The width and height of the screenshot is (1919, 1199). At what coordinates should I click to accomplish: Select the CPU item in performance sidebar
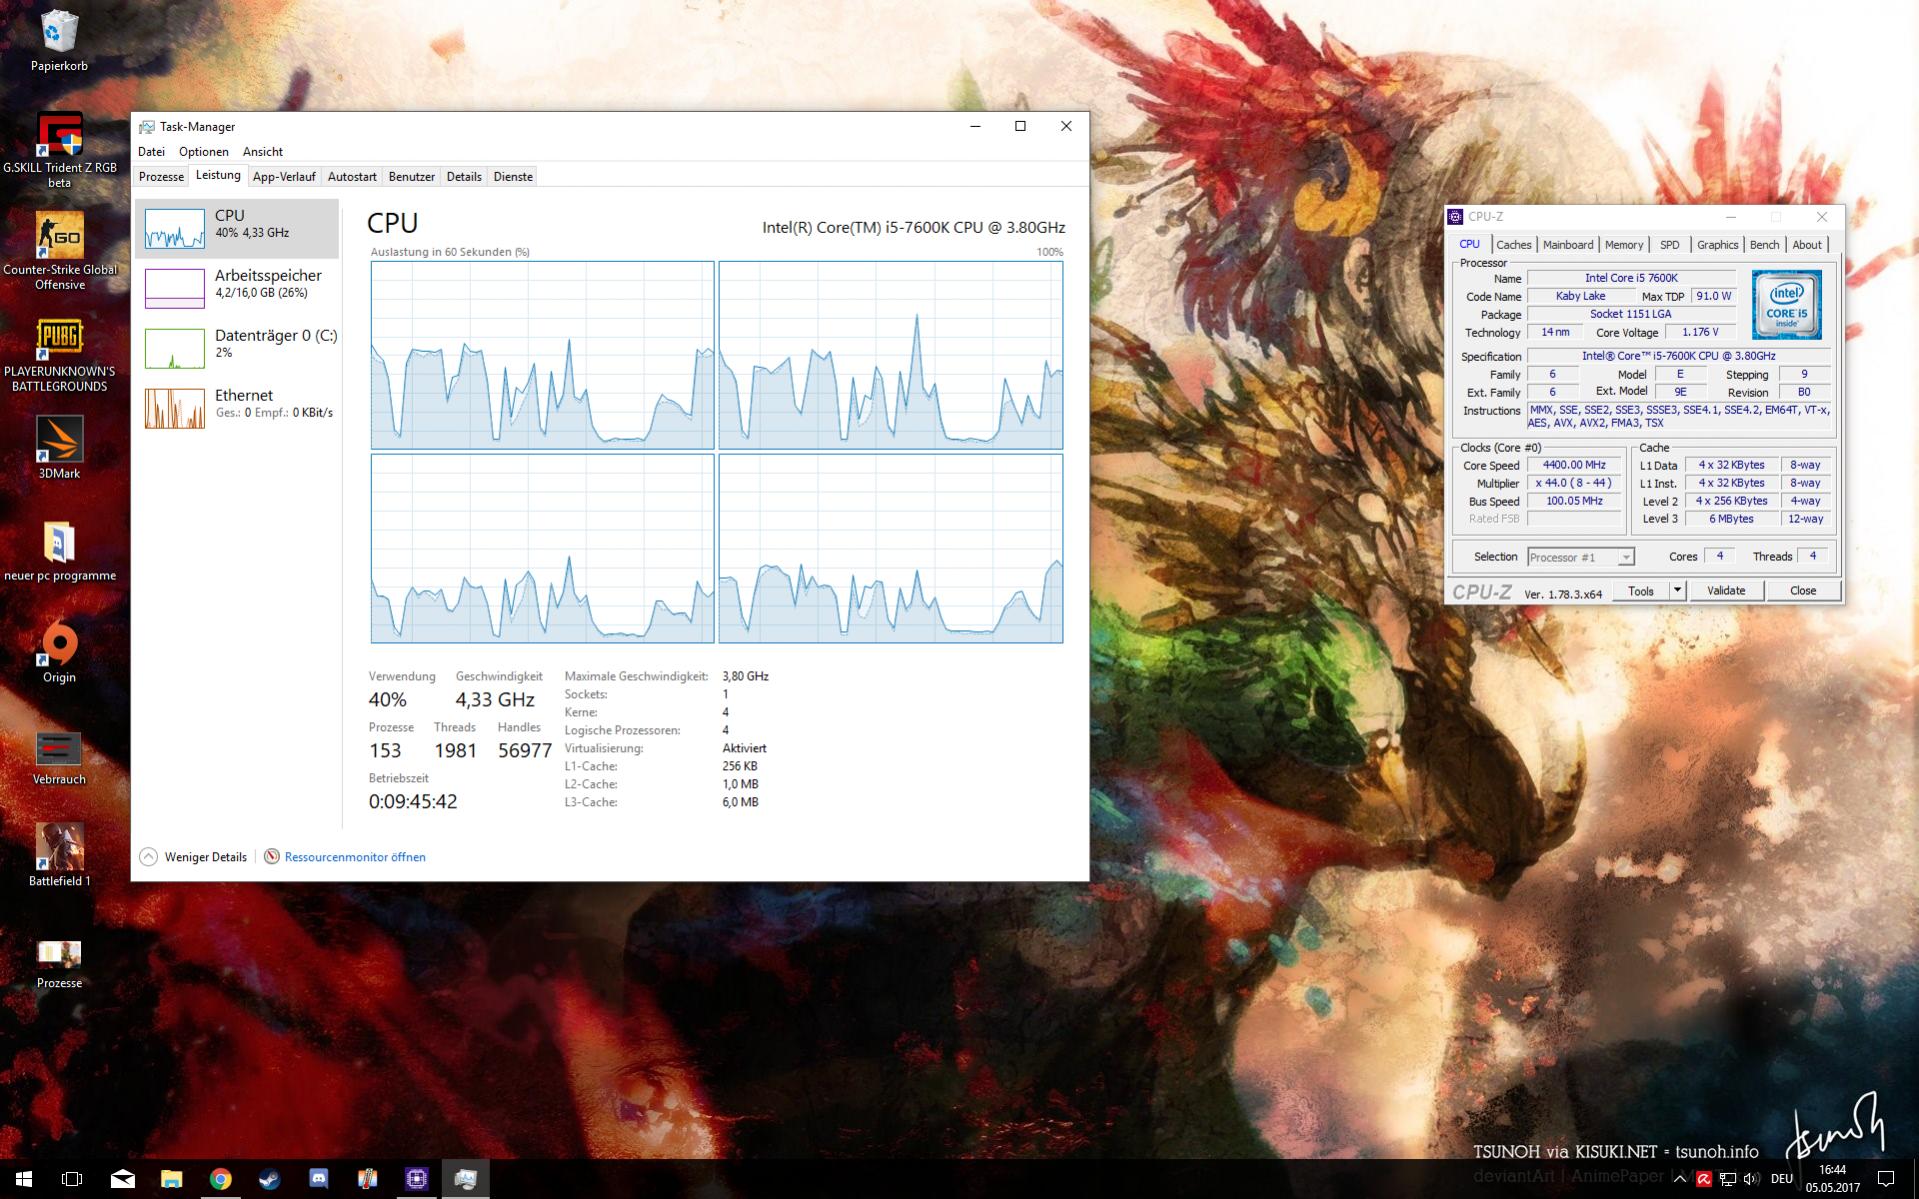pos(237,228)
